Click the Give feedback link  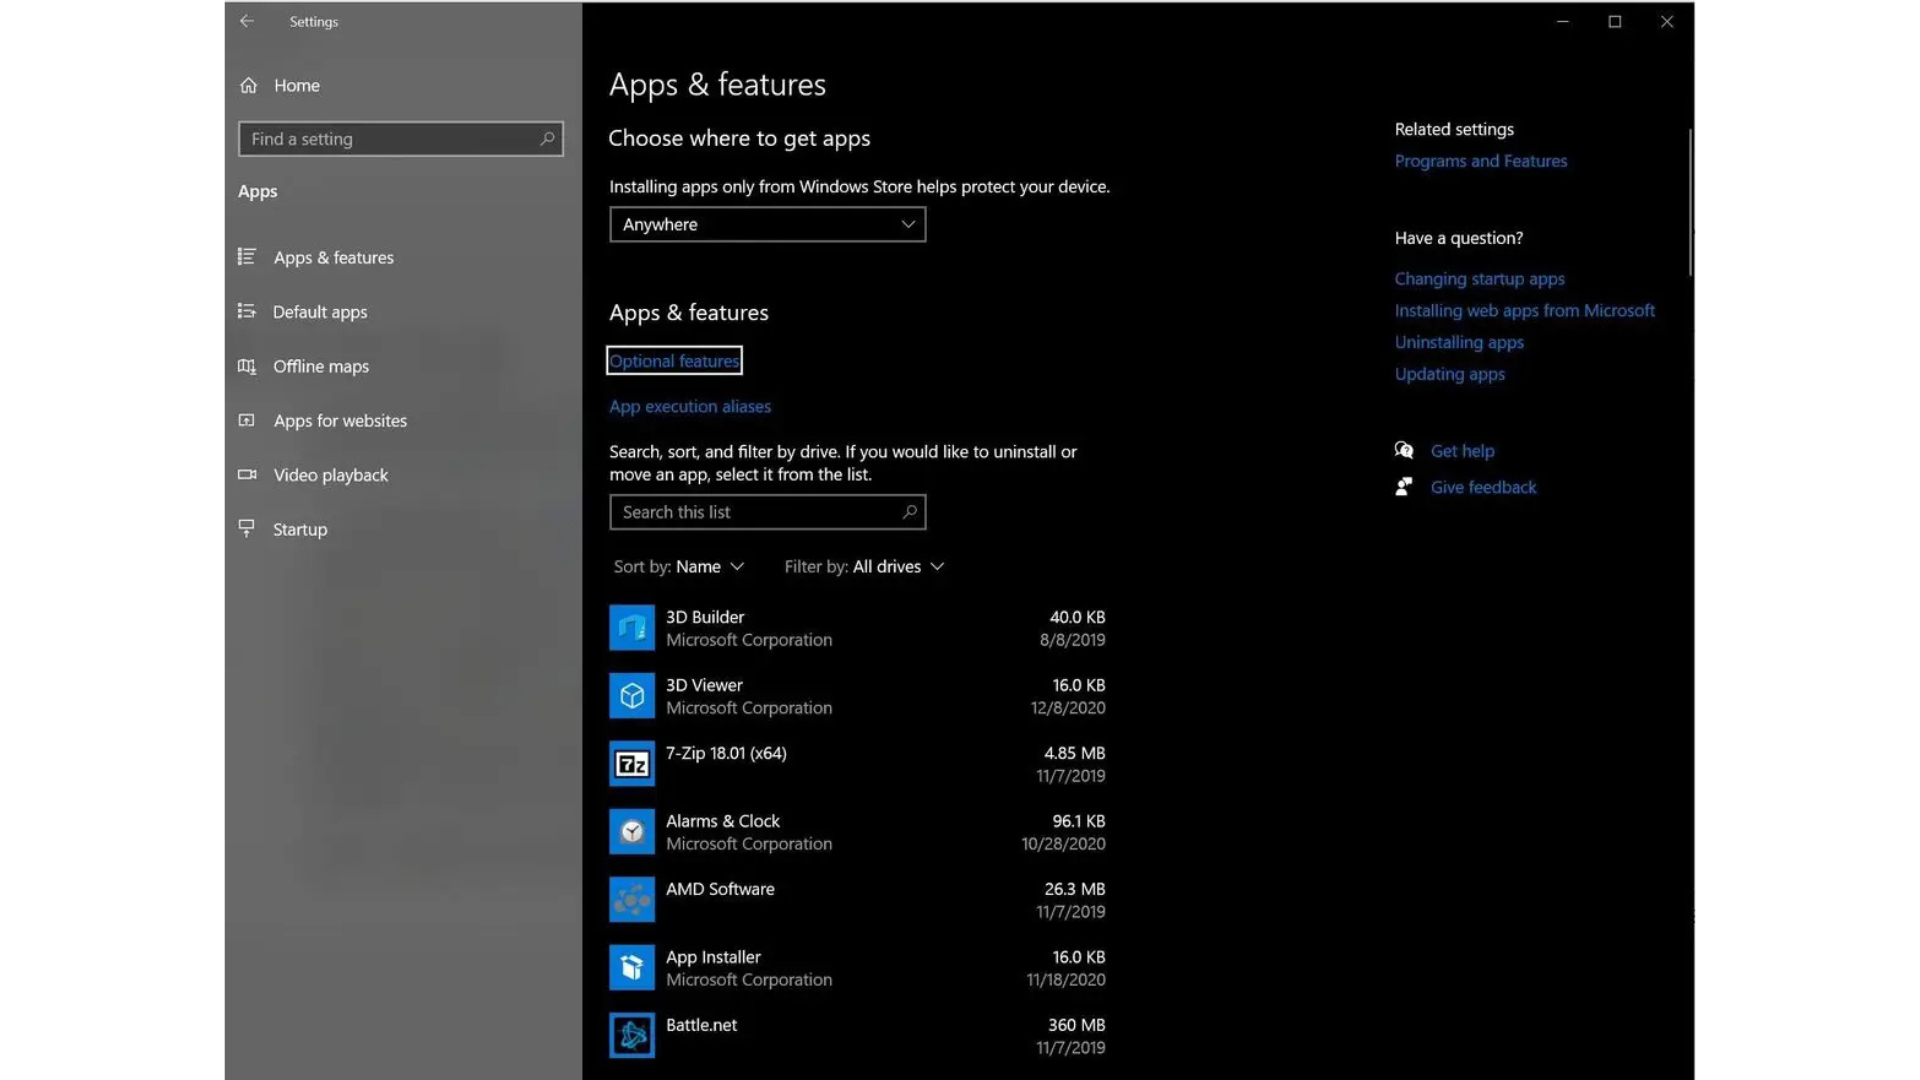[1483, 487]
